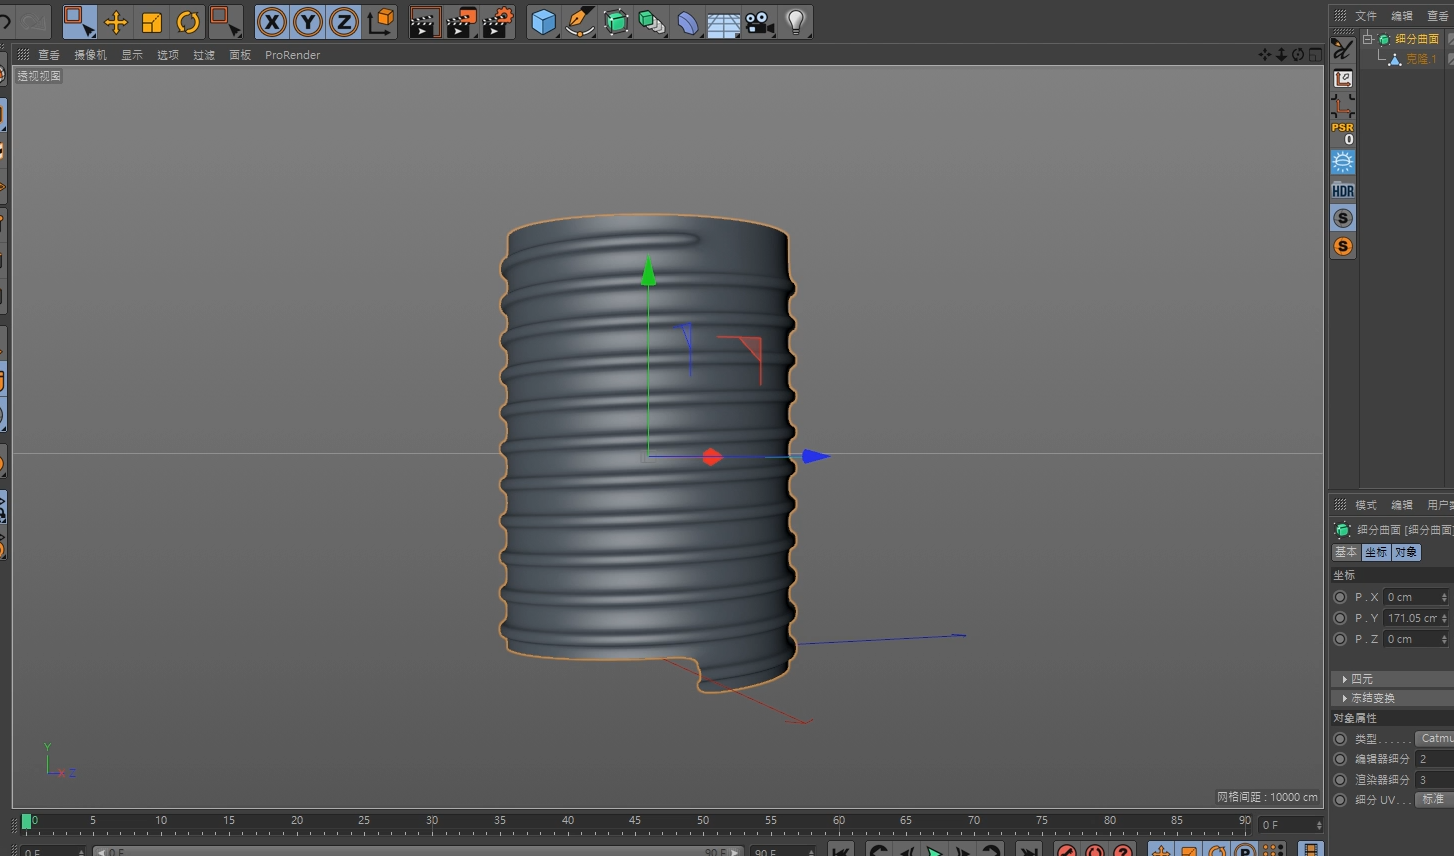
Task: Select the live selection tool
Action: 79,21
